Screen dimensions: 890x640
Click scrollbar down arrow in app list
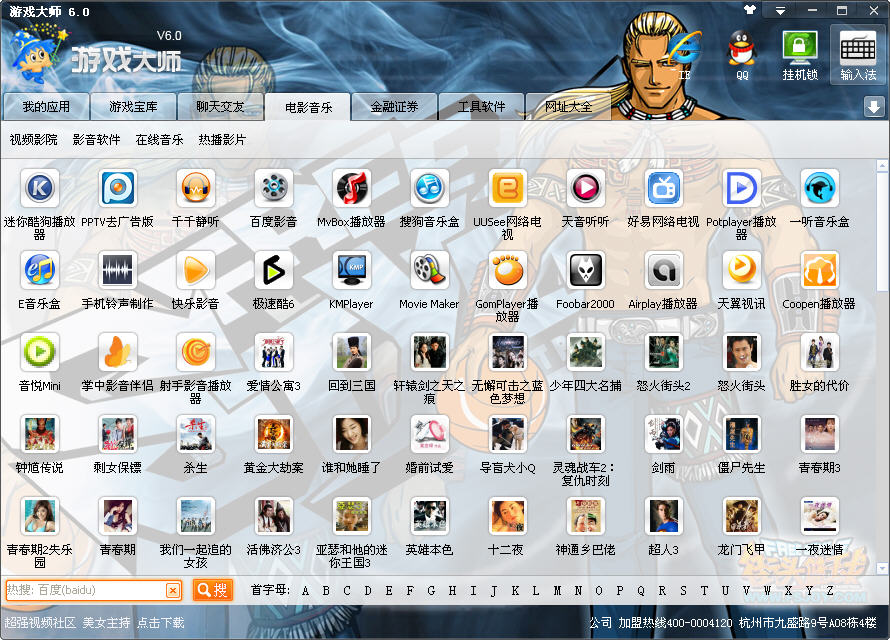click(x=882, y=568)
